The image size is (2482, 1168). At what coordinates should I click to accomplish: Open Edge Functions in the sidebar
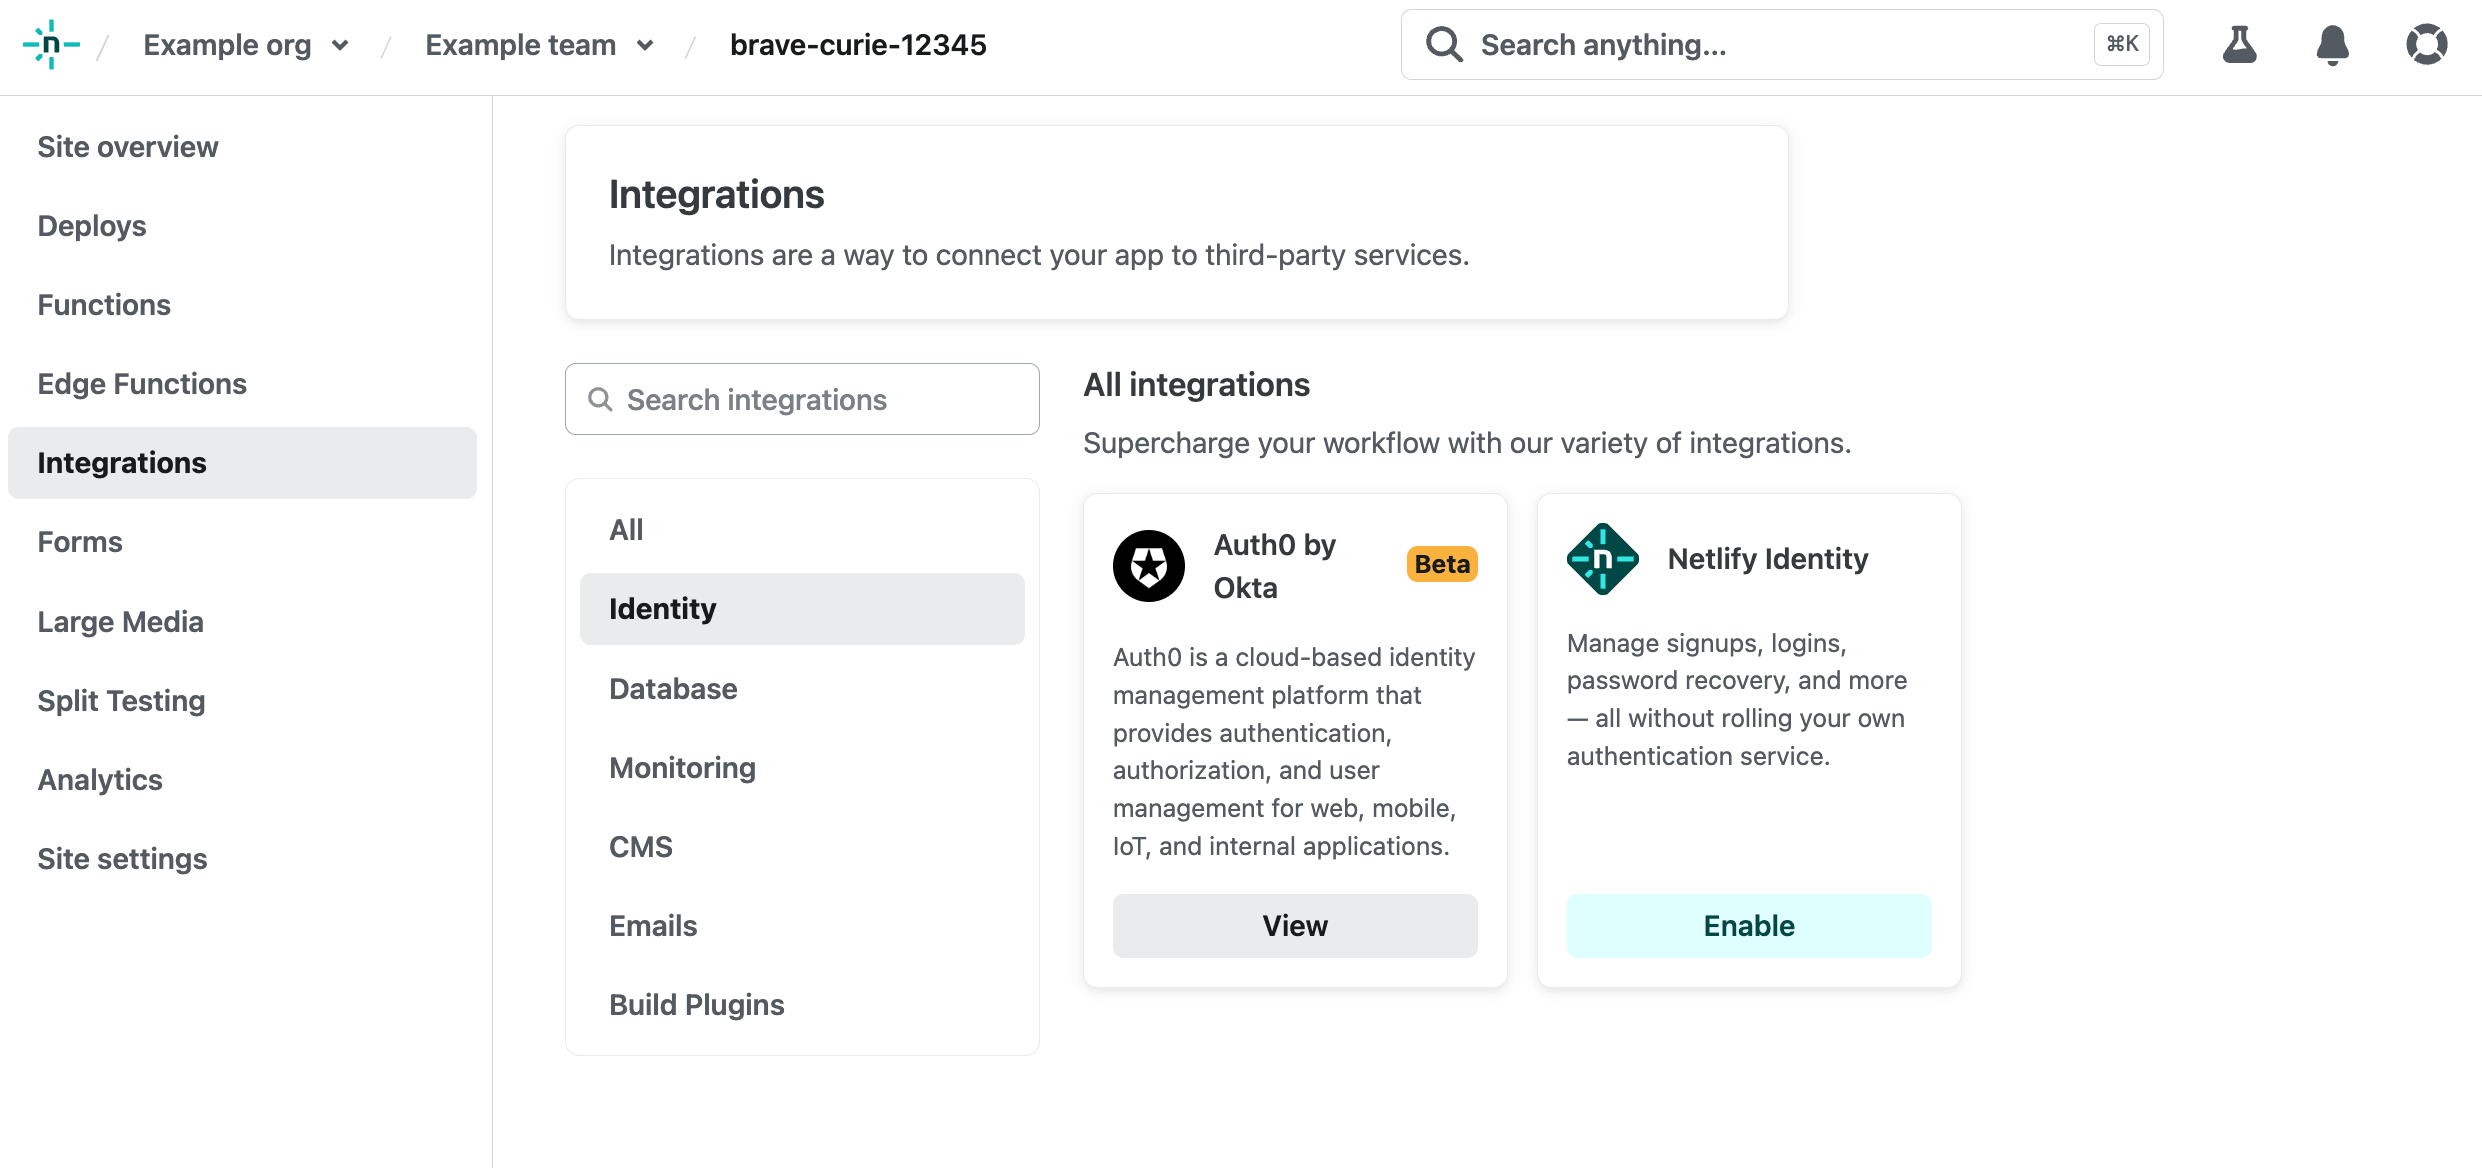point(142,384)
